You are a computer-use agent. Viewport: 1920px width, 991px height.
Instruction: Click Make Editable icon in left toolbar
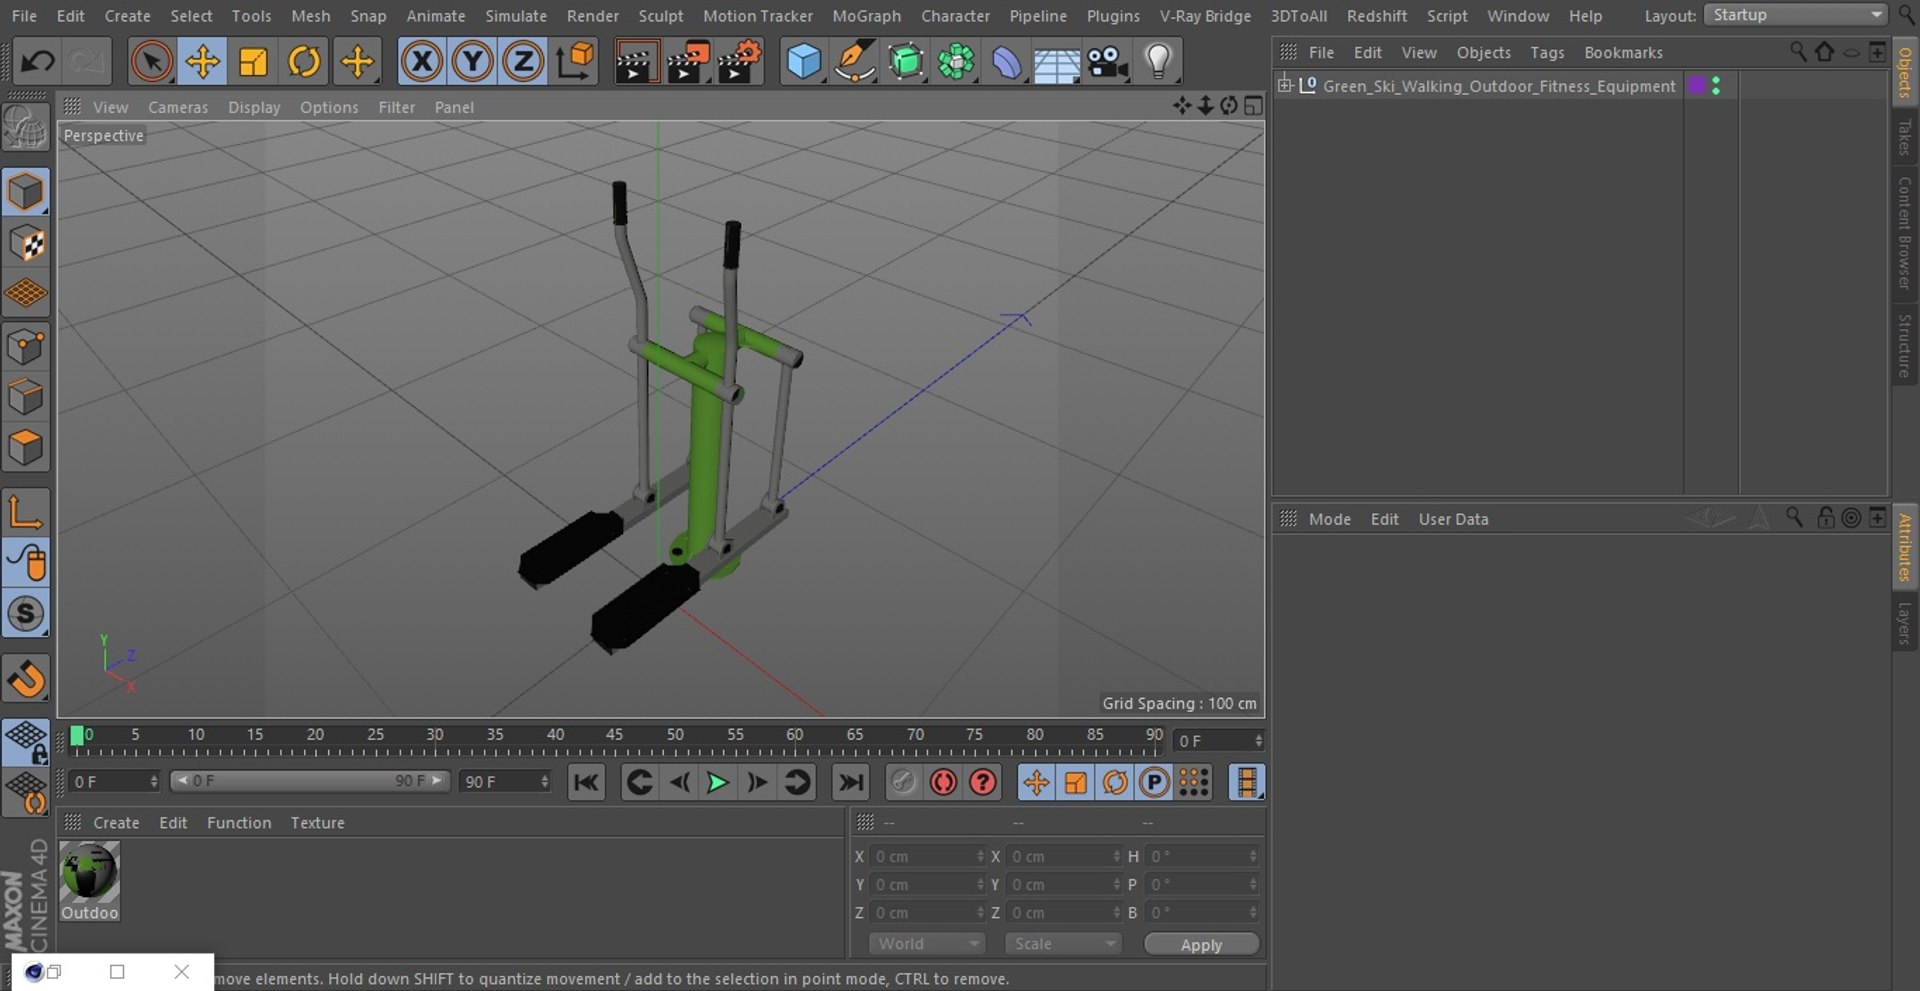(26, 128)
